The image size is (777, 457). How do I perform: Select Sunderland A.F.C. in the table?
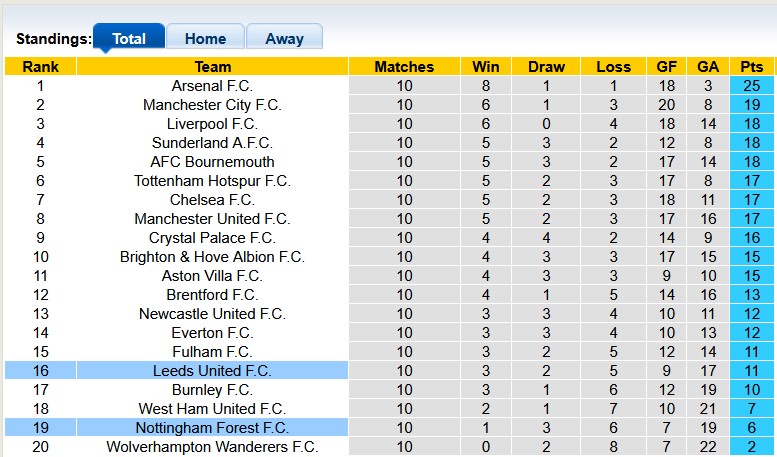(x=212, y=143)
